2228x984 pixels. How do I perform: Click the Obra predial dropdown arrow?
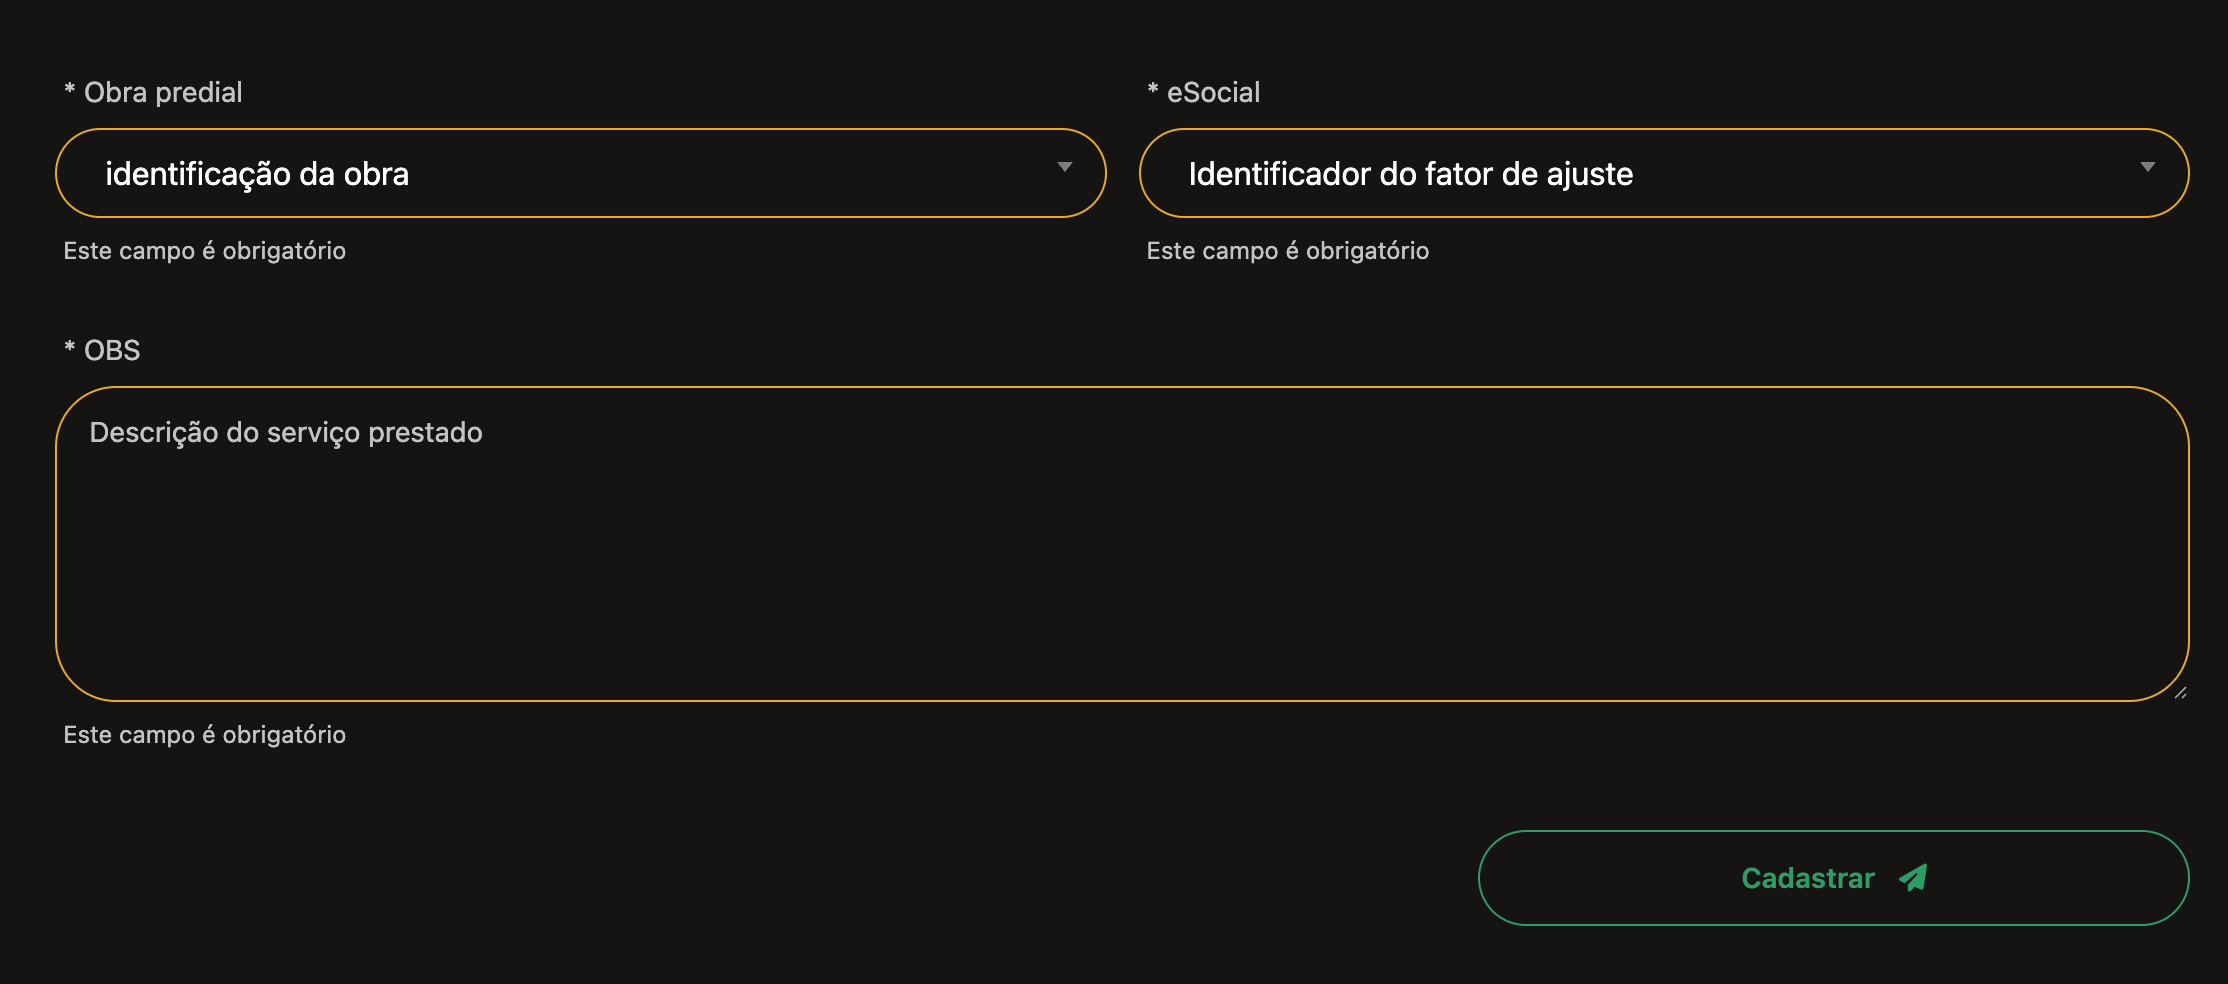point(1065,167)
